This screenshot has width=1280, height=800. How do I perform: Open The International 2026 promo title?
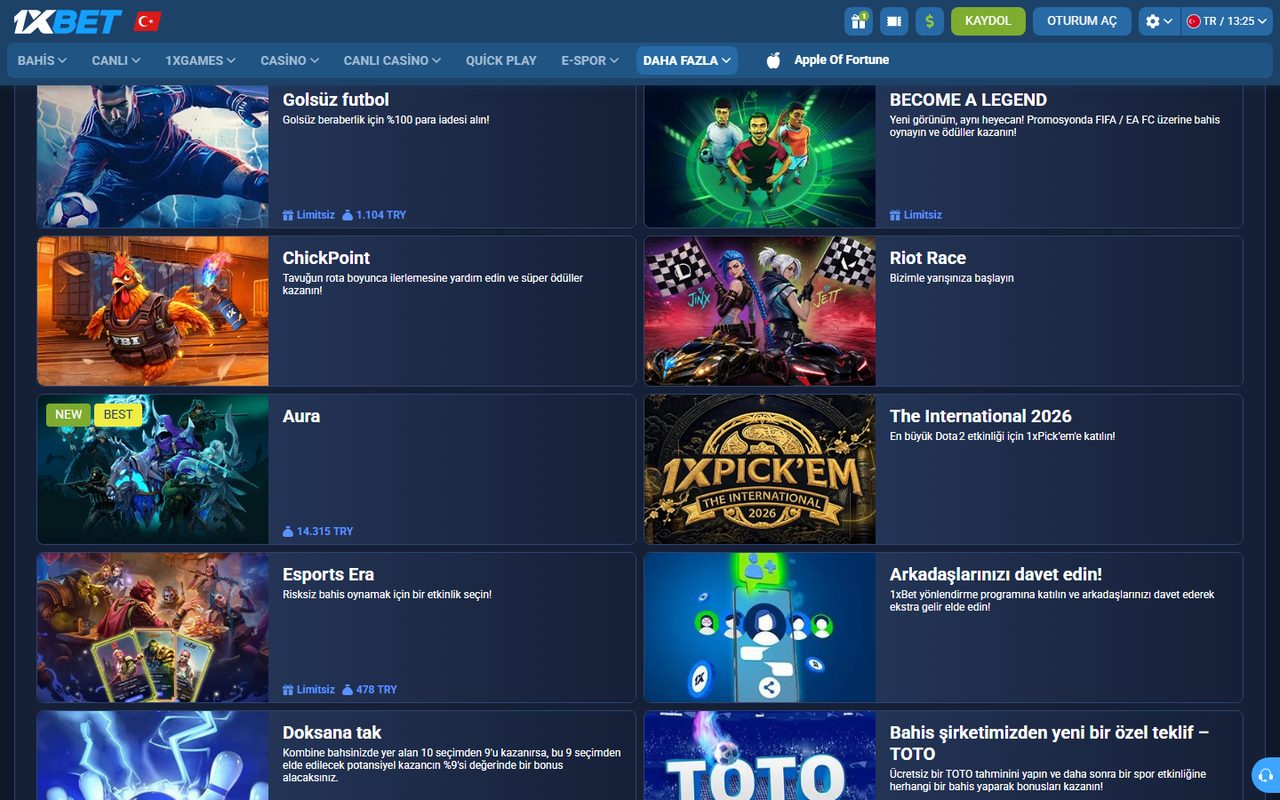click(980, 416)
